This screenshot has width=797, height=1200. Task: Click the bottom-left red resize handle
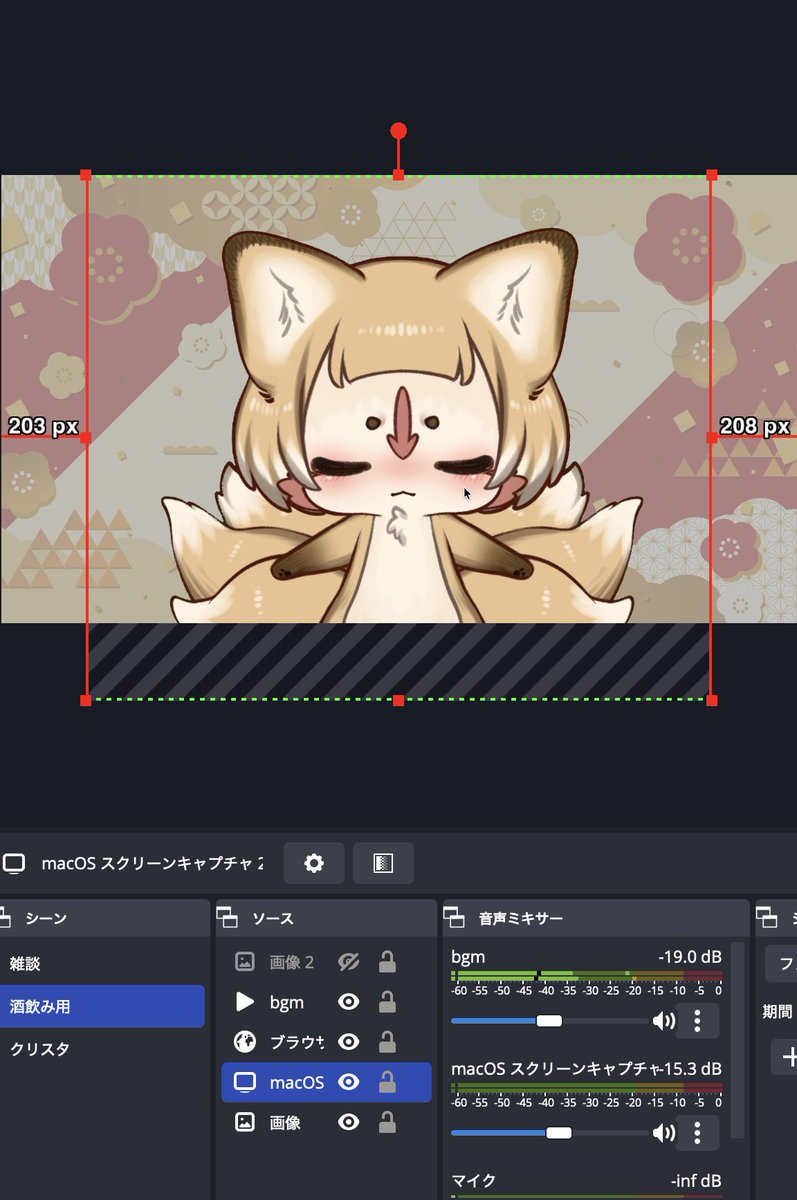pos(85,700)
